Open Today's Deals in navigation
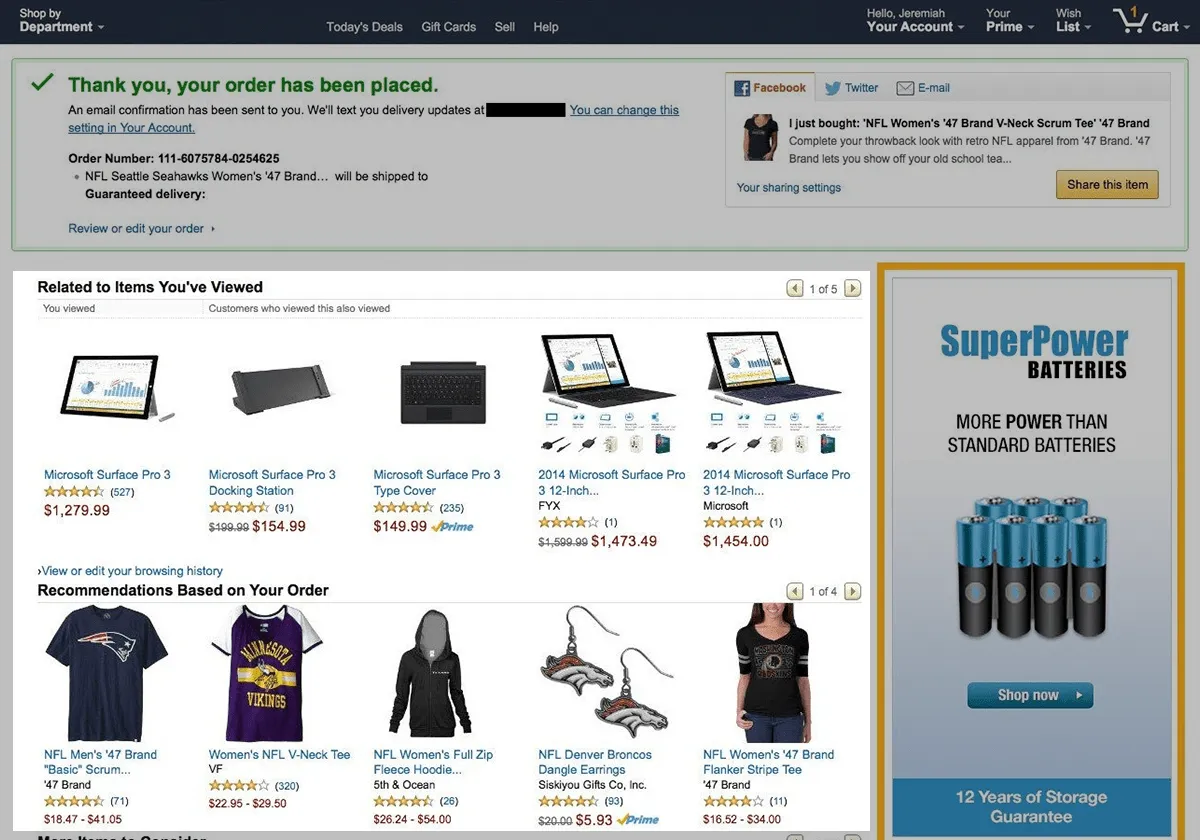The height and width of the screenshot is (840, 1200). [x=364, y=27]
